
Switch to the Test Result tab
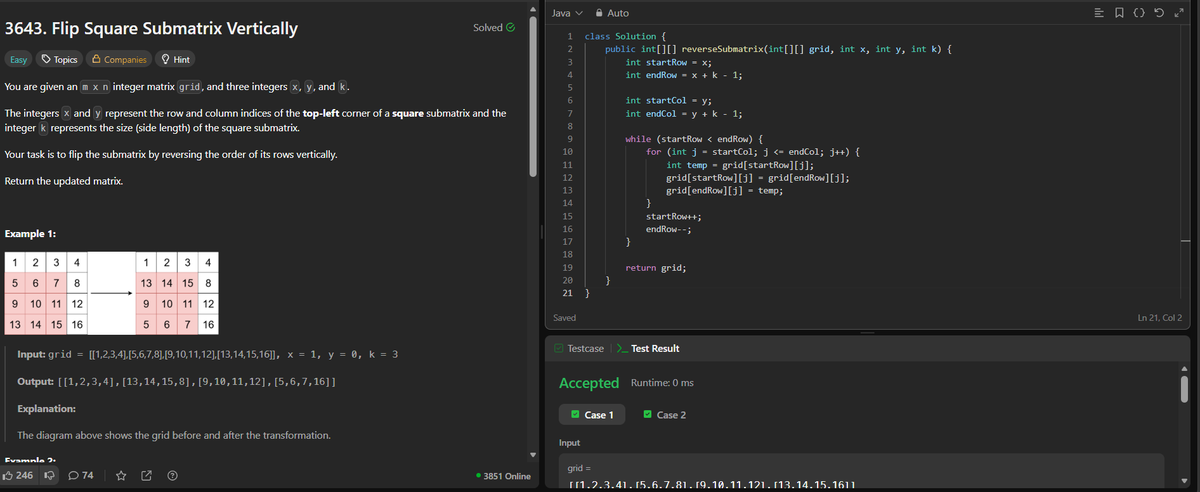647,348
